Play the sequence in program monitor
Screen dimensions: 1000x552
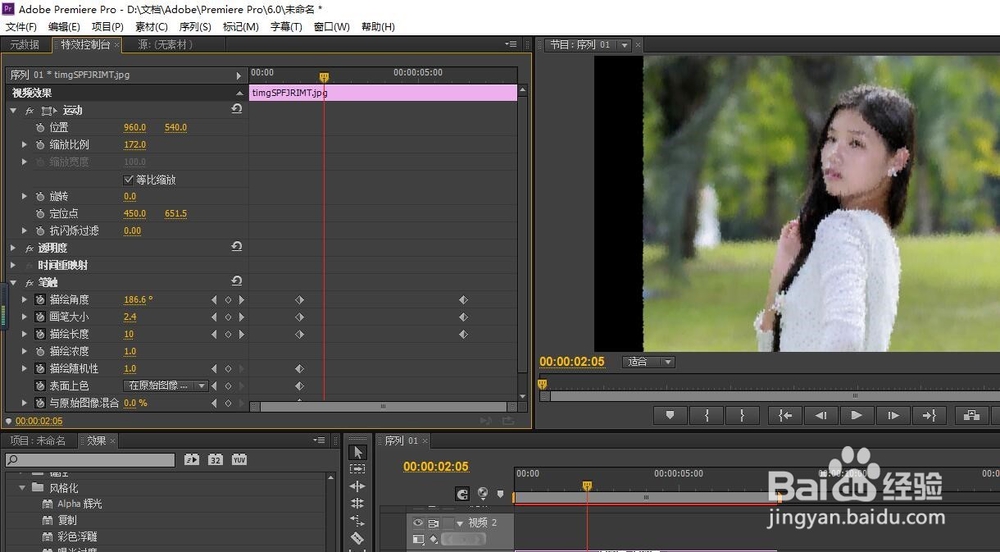coord(857,416)
